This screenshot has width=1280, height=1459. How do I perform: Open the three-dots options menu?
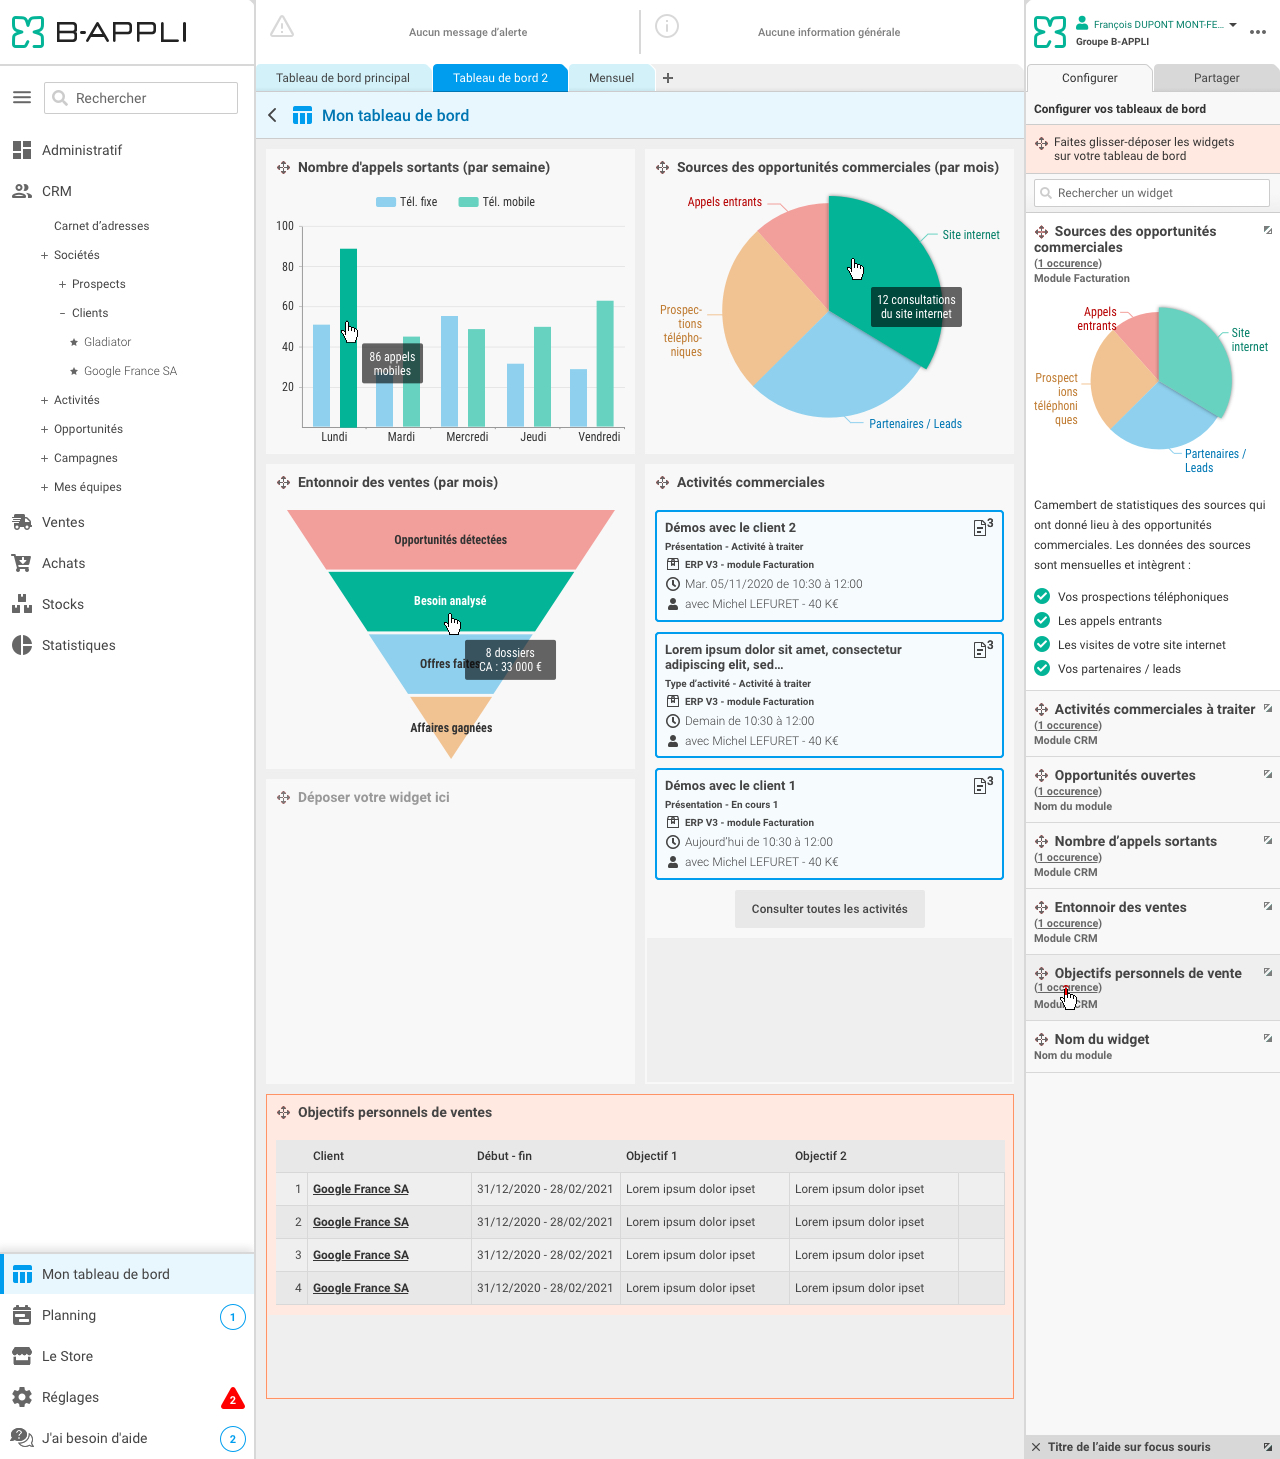tap(1258, 32)
